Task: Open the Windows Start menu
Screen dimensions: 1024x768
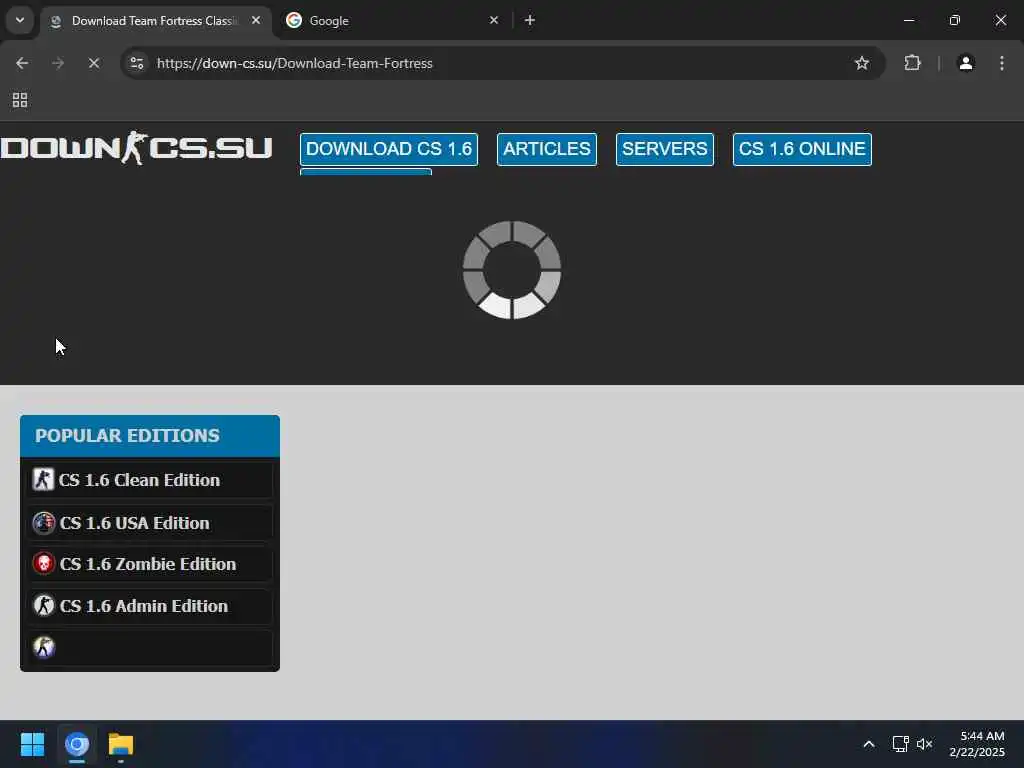Action: (x=32, y=744)
